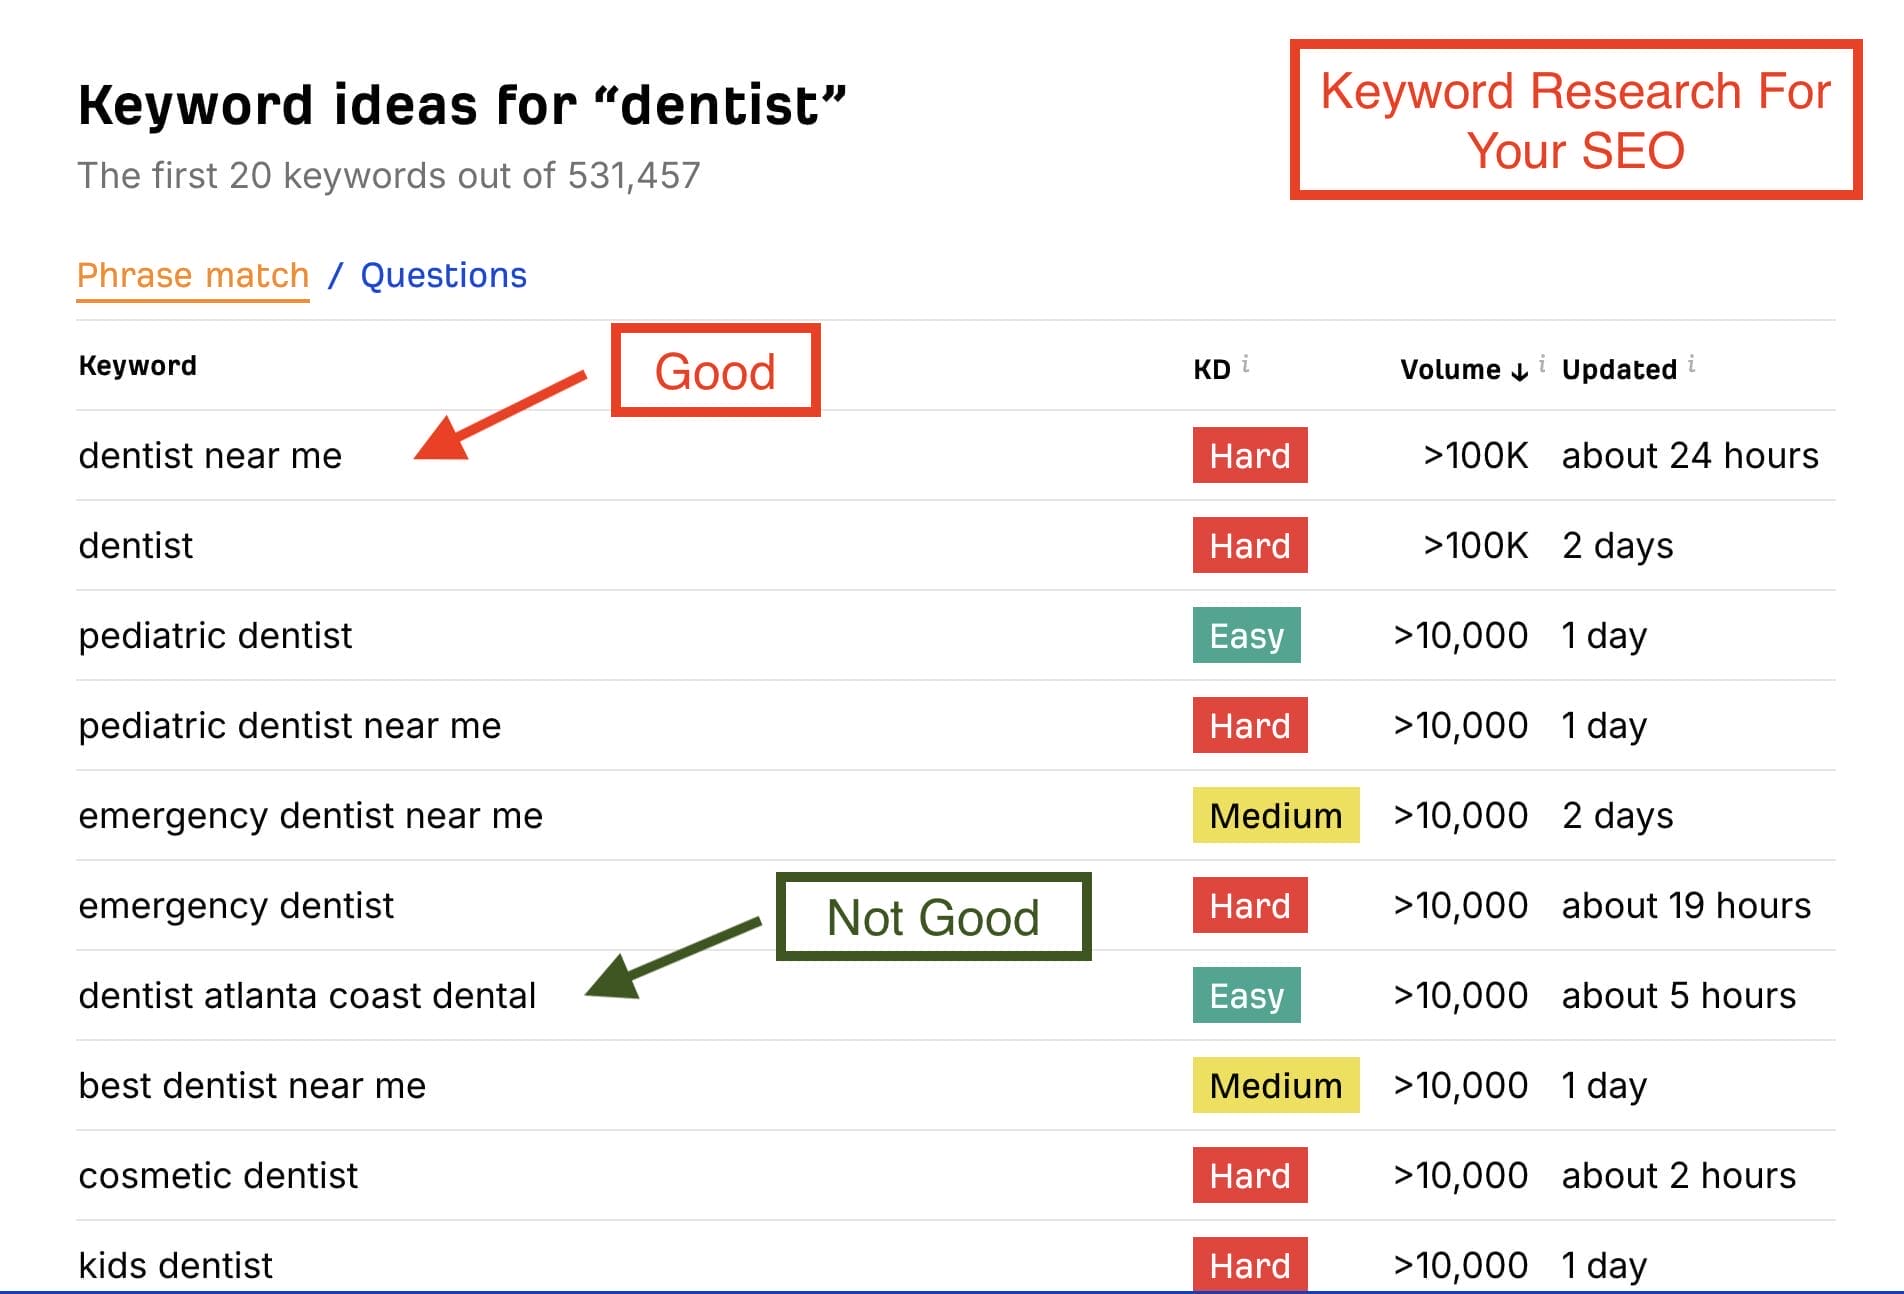Switch to the Phrase match tab
The height and width of the screenshot is (1294, 1904).
point(193,275)
